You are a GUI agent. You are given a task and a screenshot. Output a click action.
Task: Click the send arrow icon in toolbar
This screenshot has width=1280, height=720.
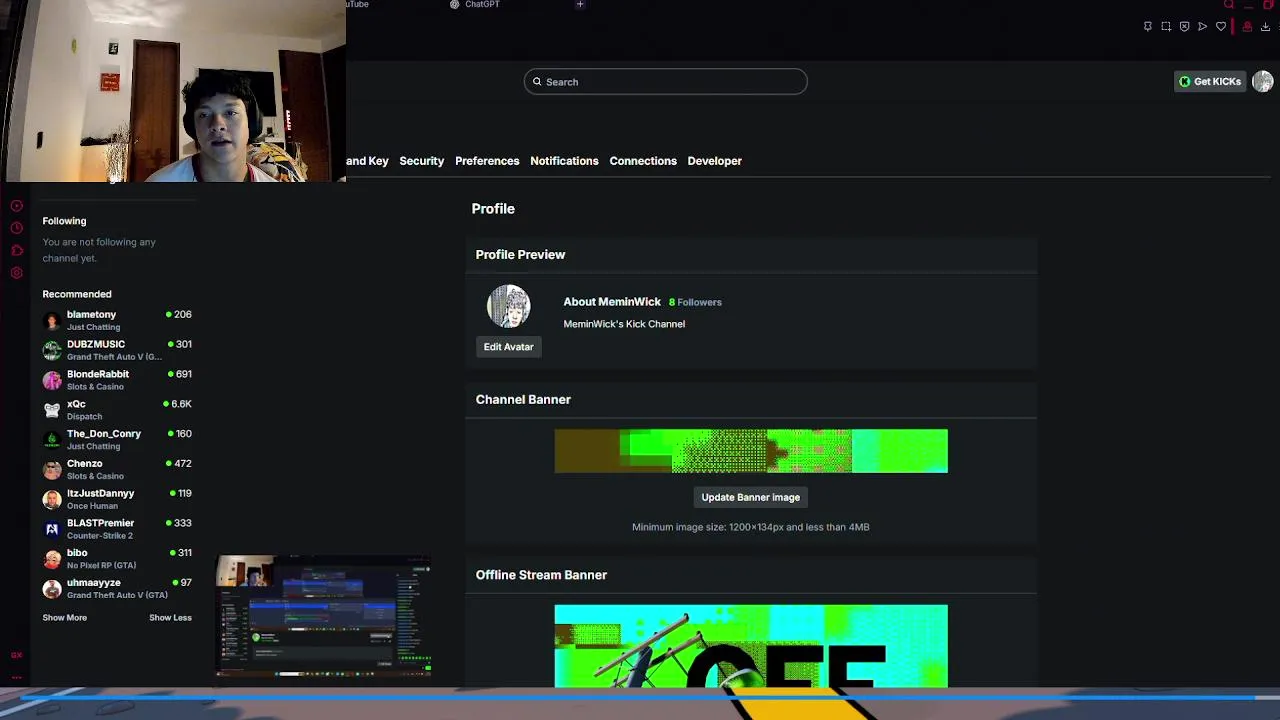1202,27
